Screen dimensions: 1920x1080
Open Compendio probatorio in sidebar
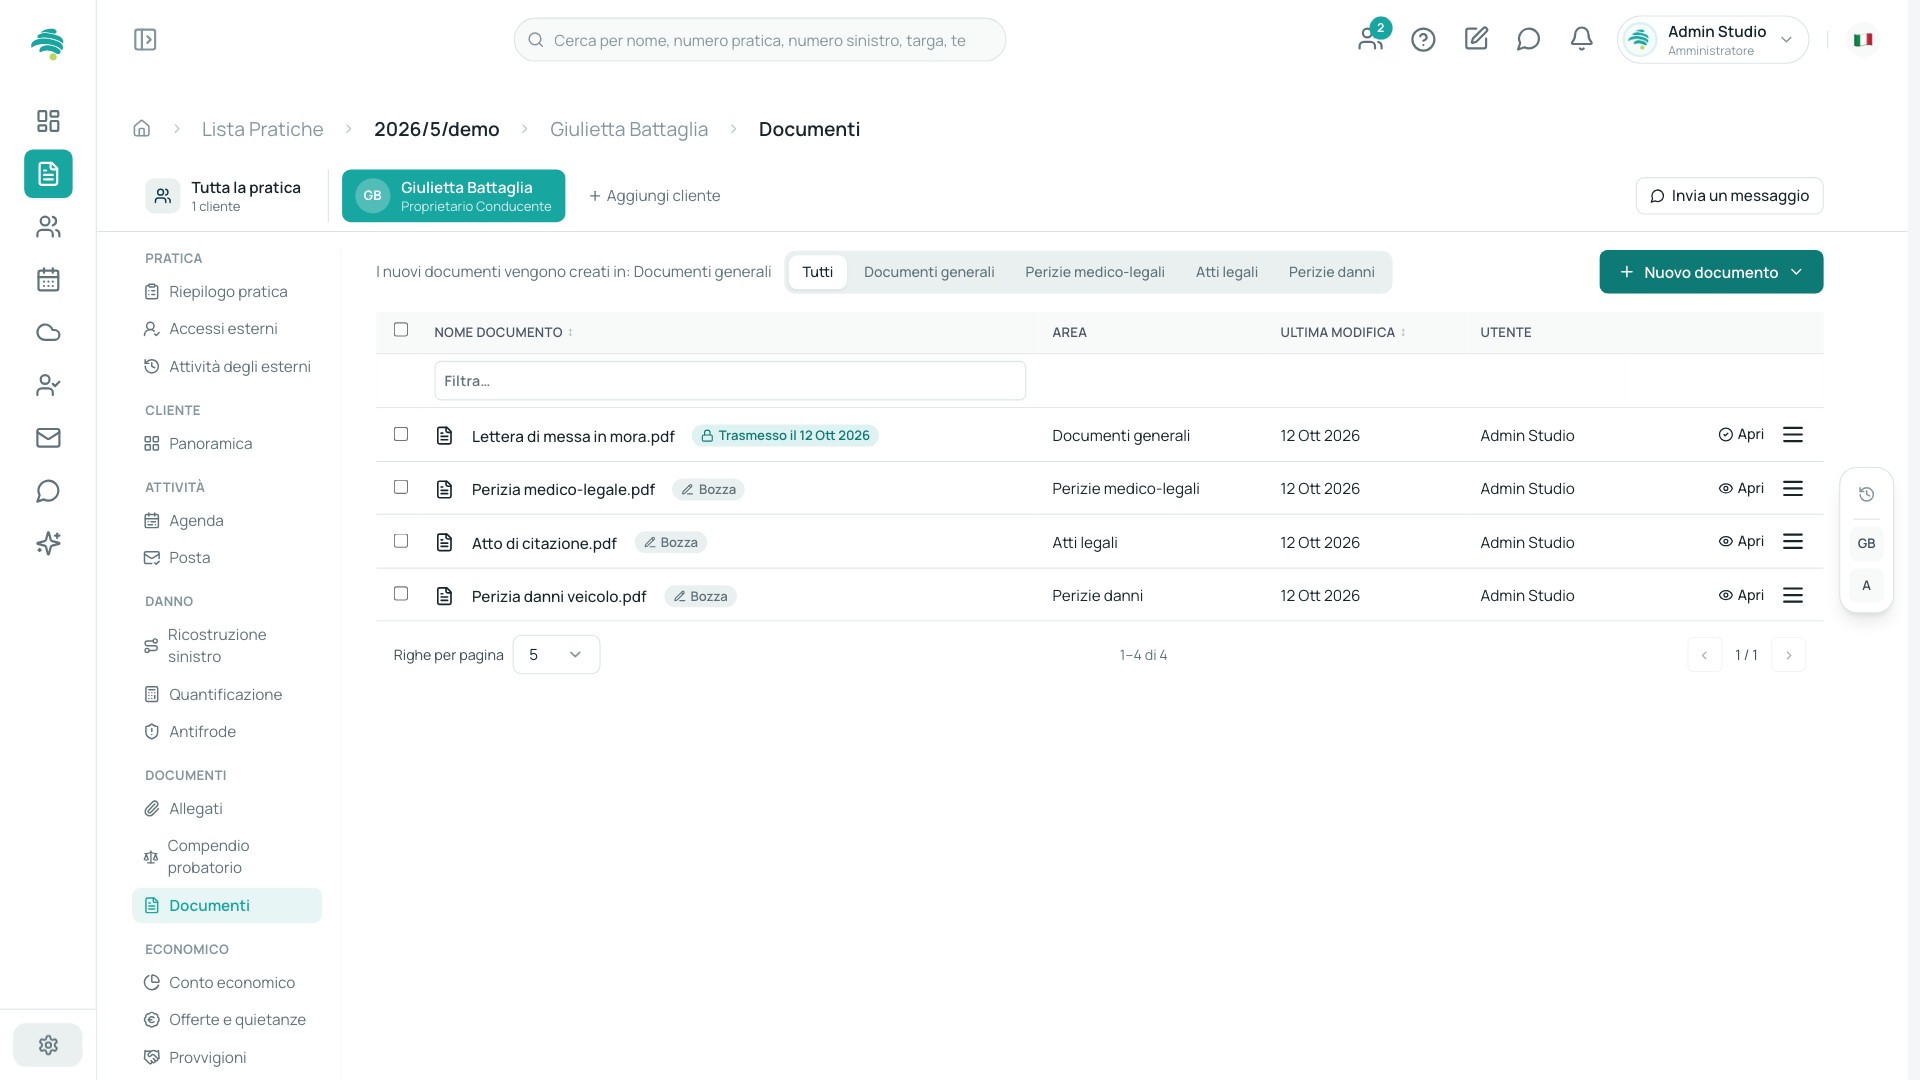point(227,857)
